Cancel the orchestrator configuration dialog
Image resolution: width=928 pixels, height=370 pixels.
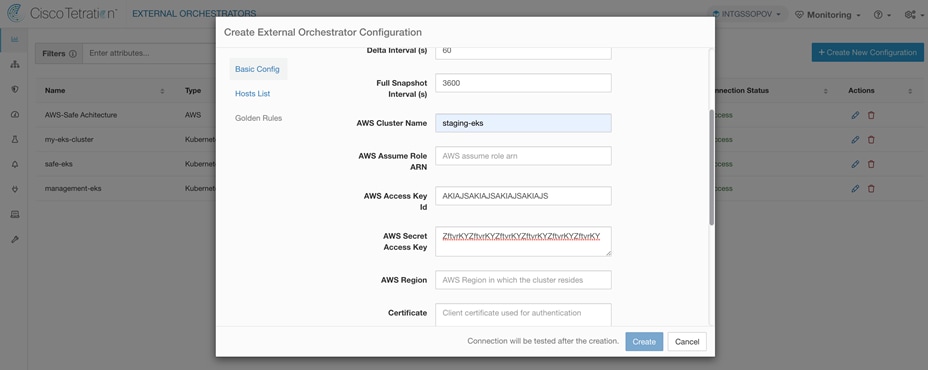(x=687, y=342)
